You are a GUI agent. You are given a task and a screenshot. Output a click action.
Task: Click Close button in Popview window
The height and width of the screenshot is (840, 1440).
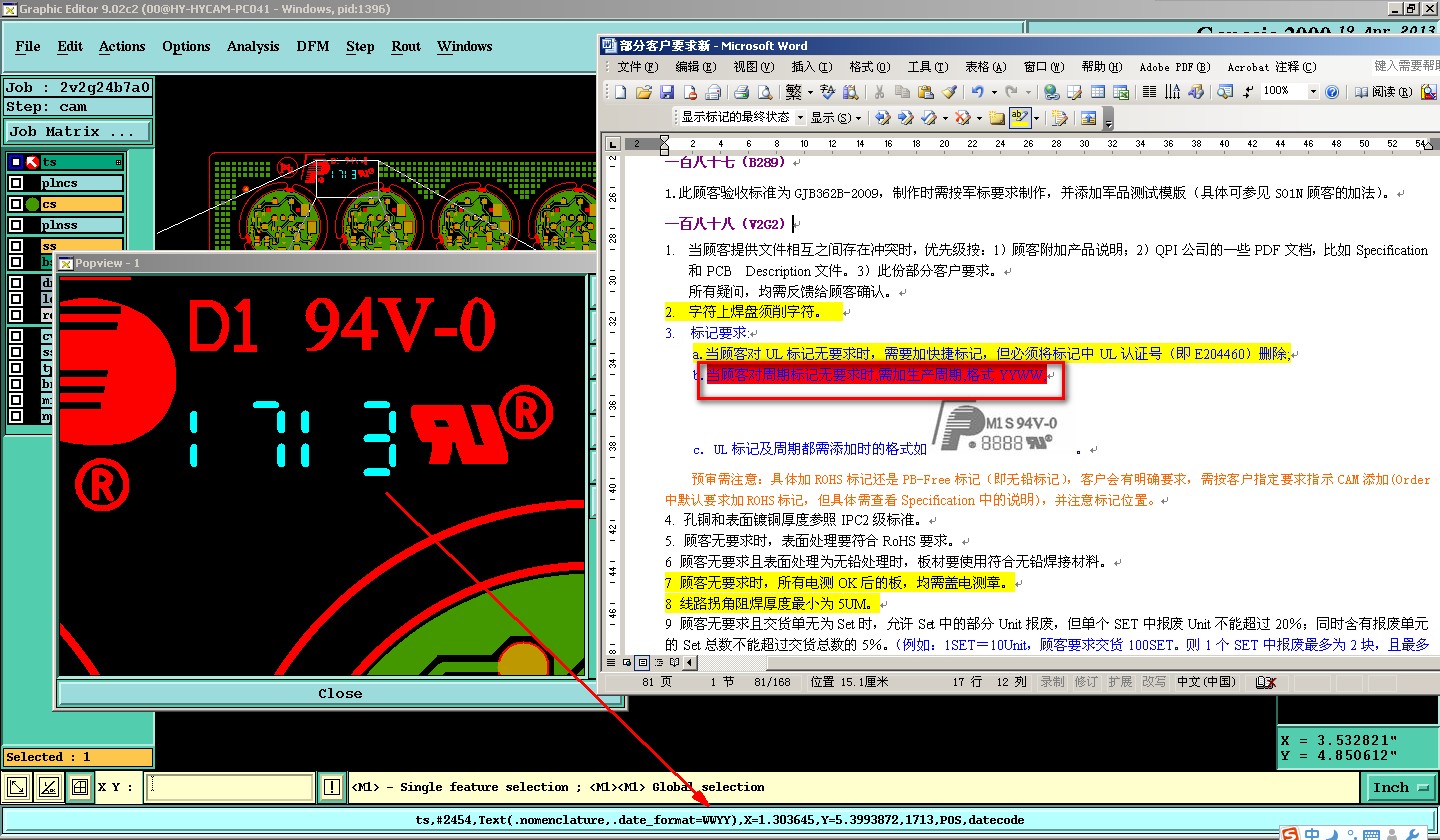point(340,693)
